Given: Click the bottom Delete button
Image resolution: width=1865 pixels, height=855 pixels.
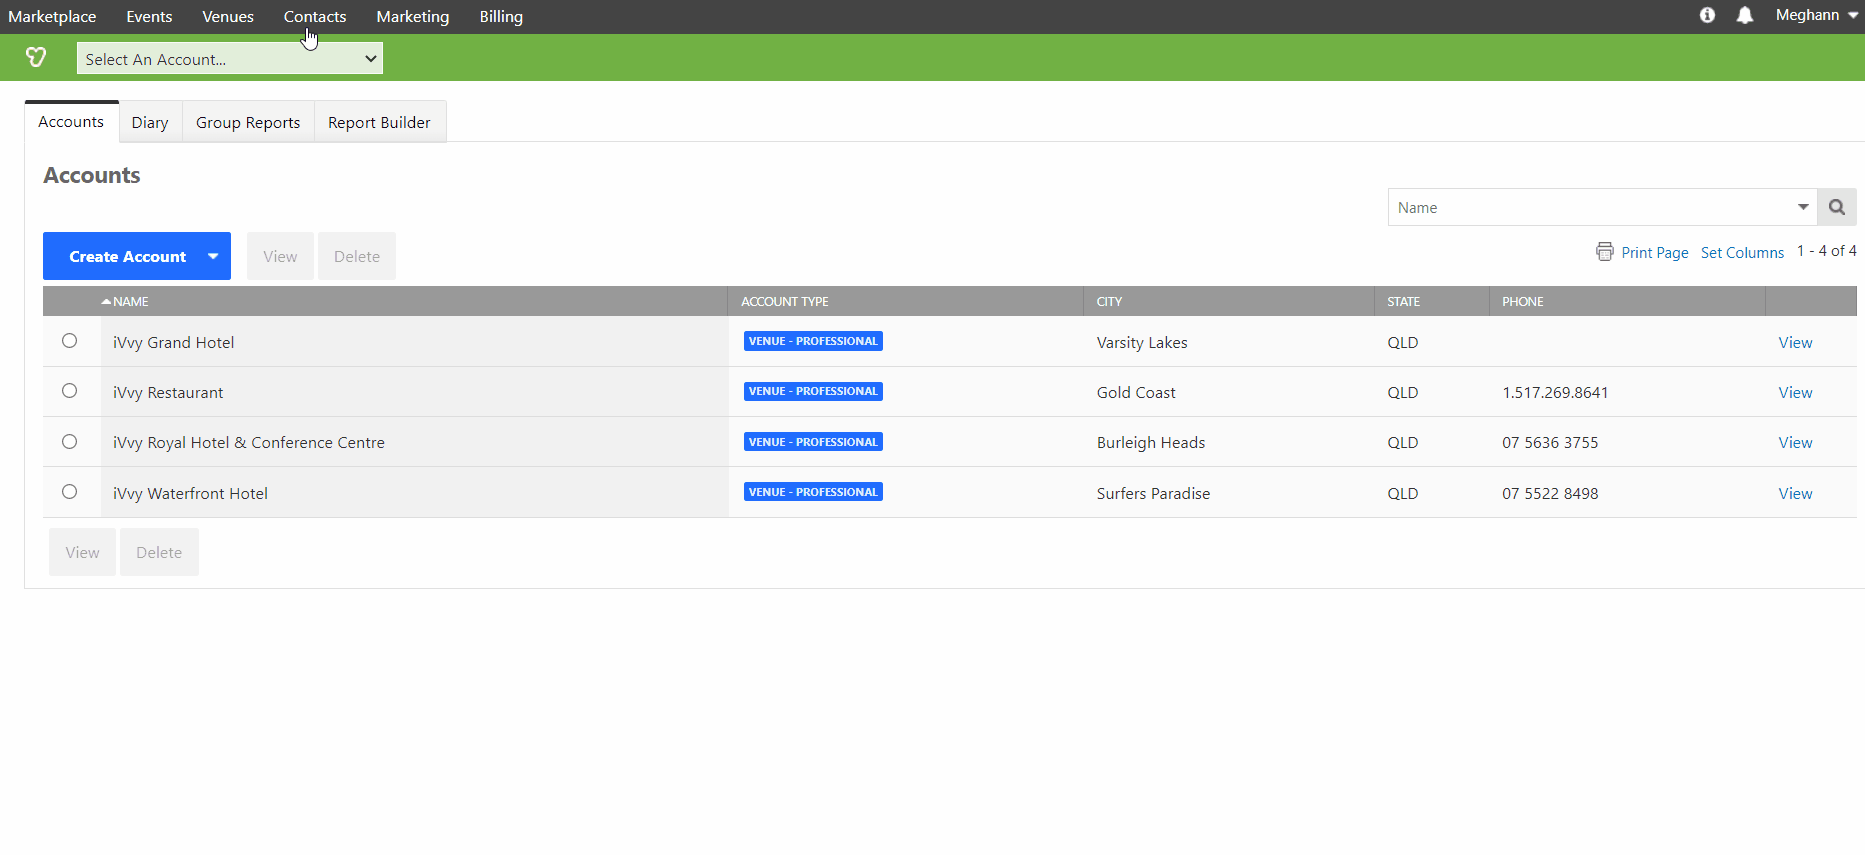Looking at the screenshot, I should pos(159,552).
